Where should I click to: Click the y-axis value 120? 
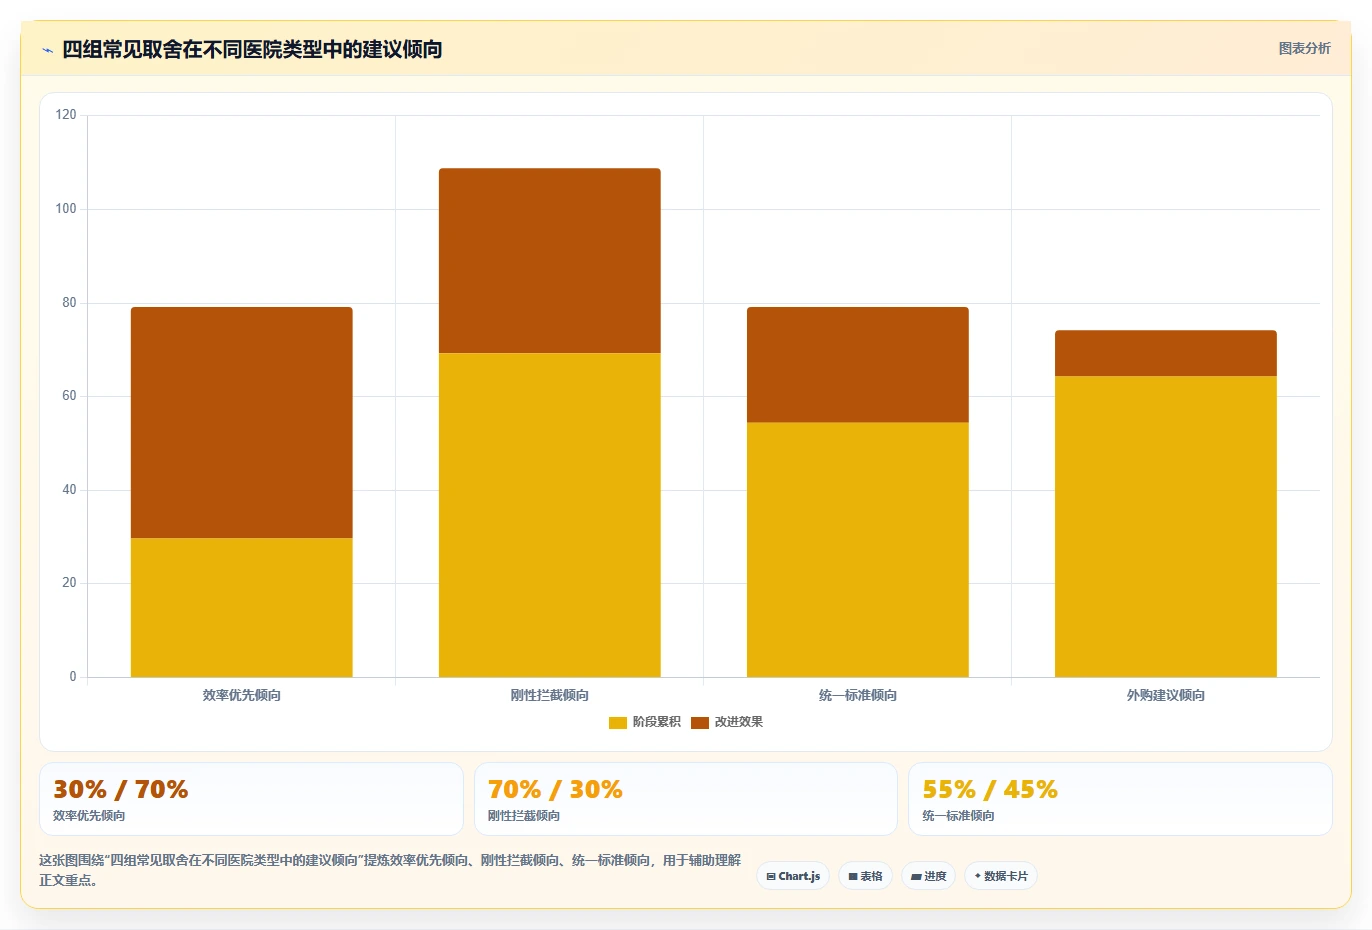click(66, 115)
